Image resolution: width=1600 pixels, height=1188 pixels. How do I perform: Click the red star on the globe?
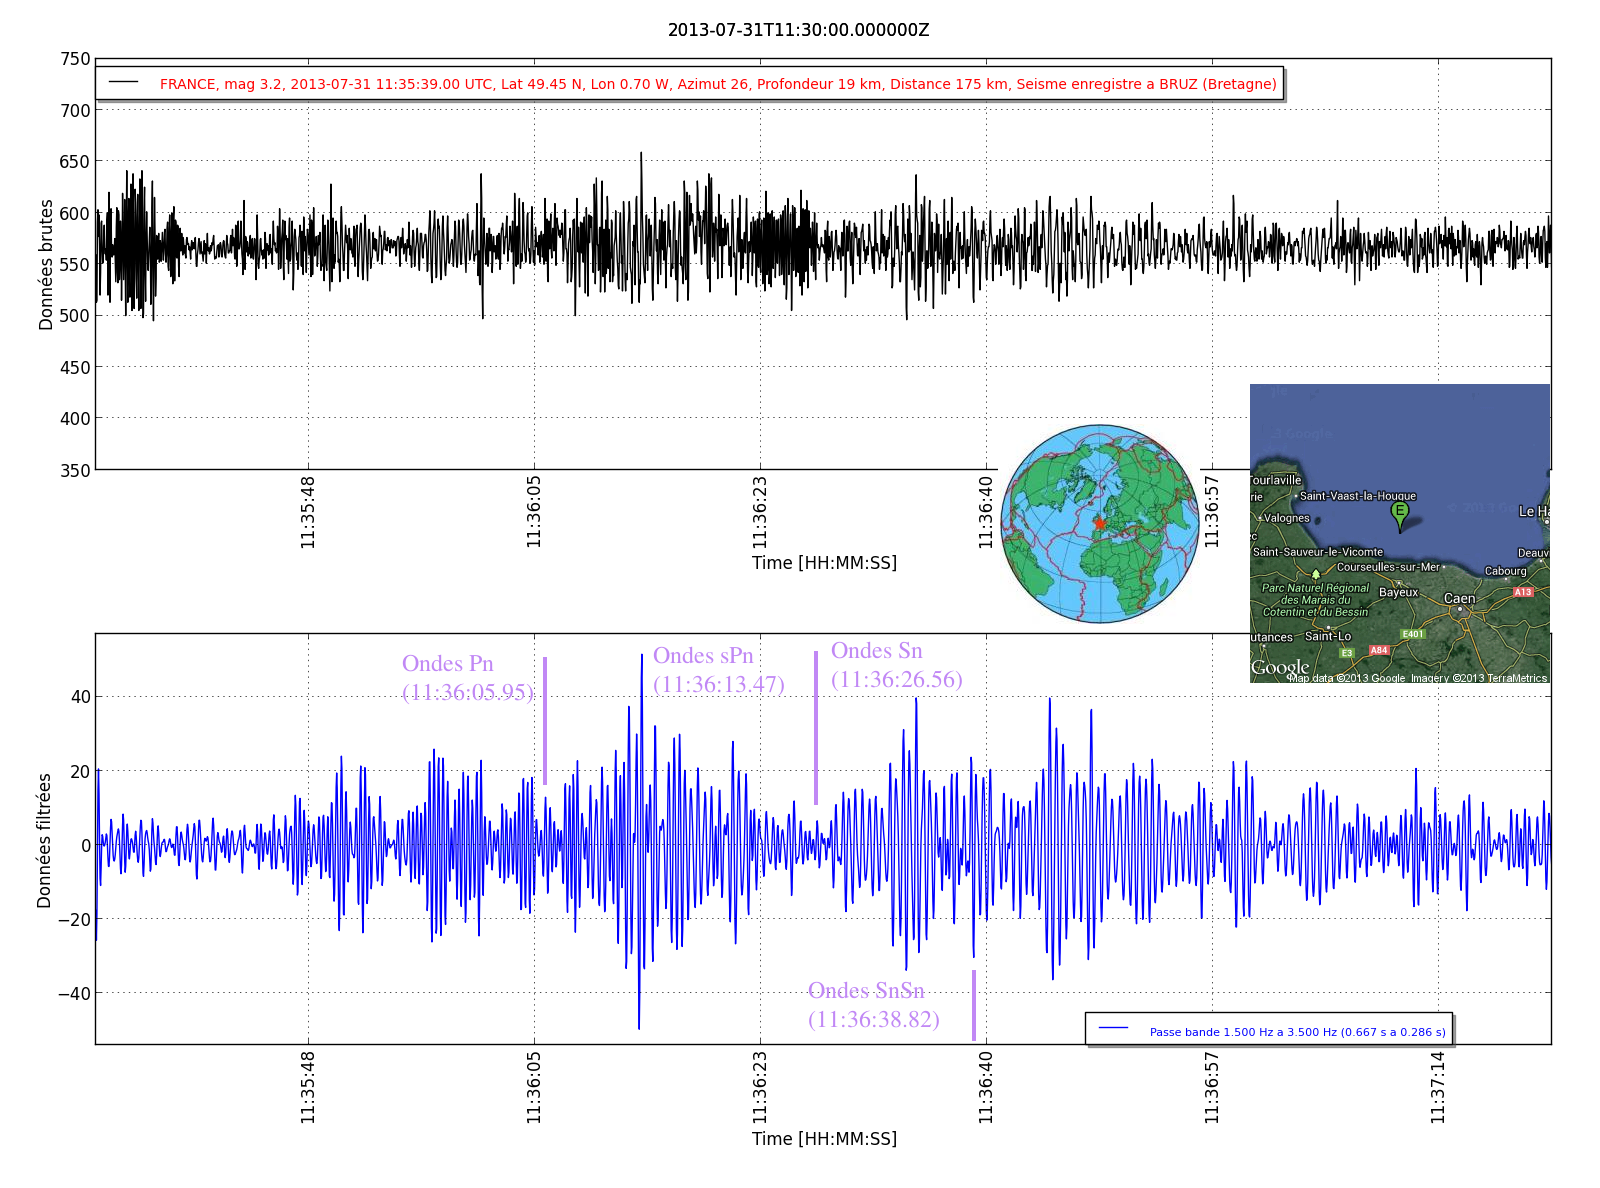[1100, 523]
